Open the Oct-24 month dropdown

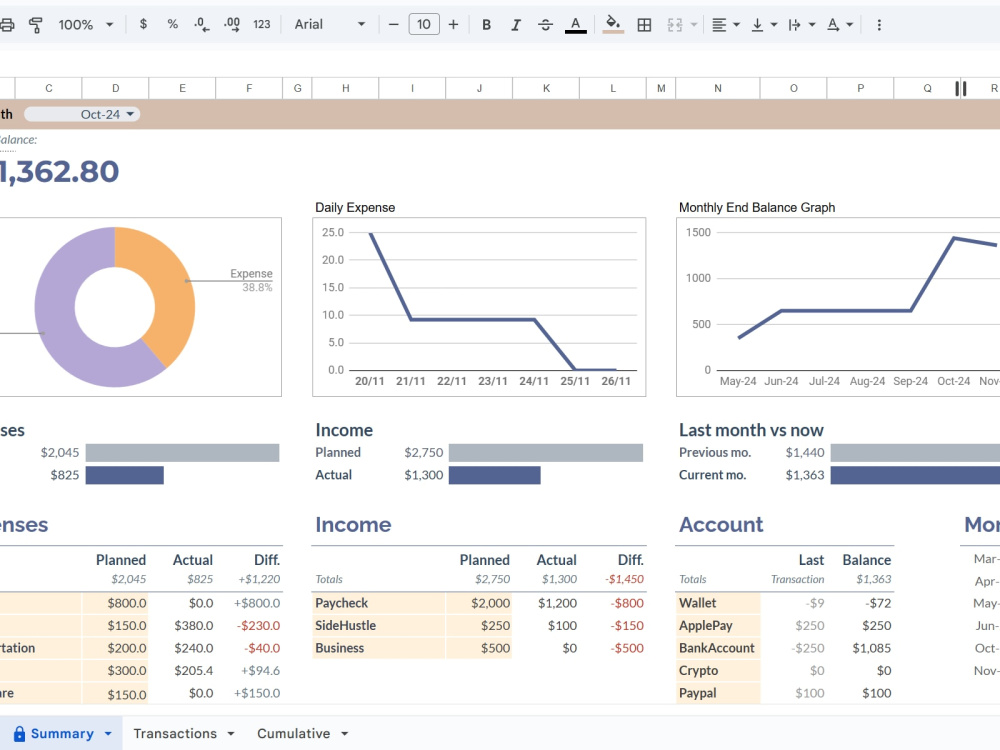[82, 114]
